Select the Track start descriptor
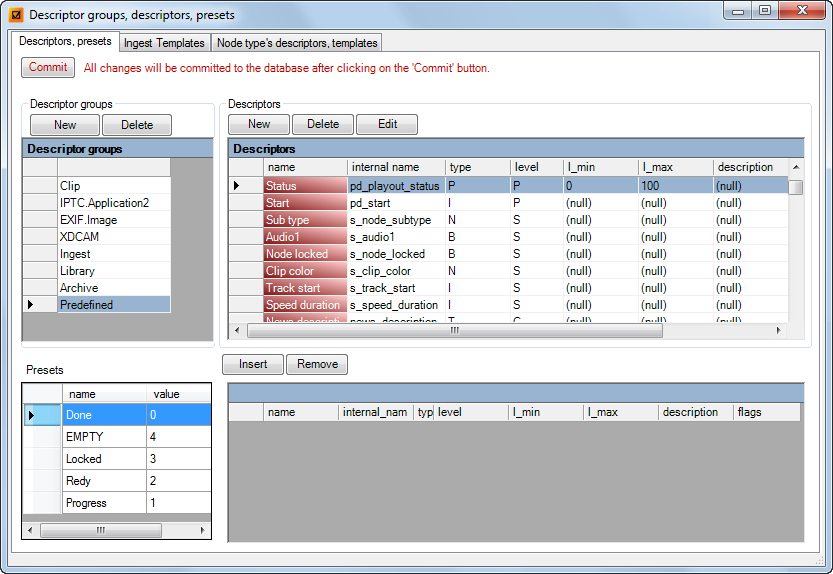Image resolution: width=833 pixels, height=574 pixels. [x=305, y=288]
